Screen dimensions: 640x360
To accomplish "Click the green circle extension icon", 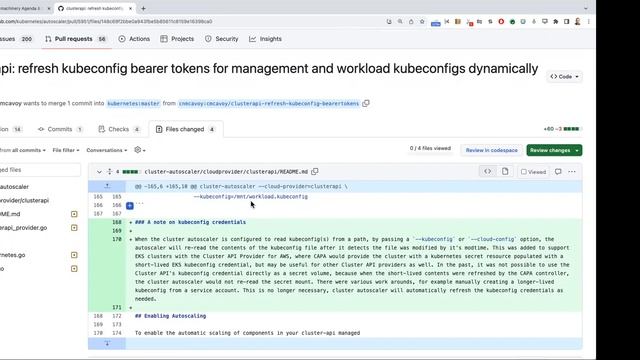I will point(512,22).
